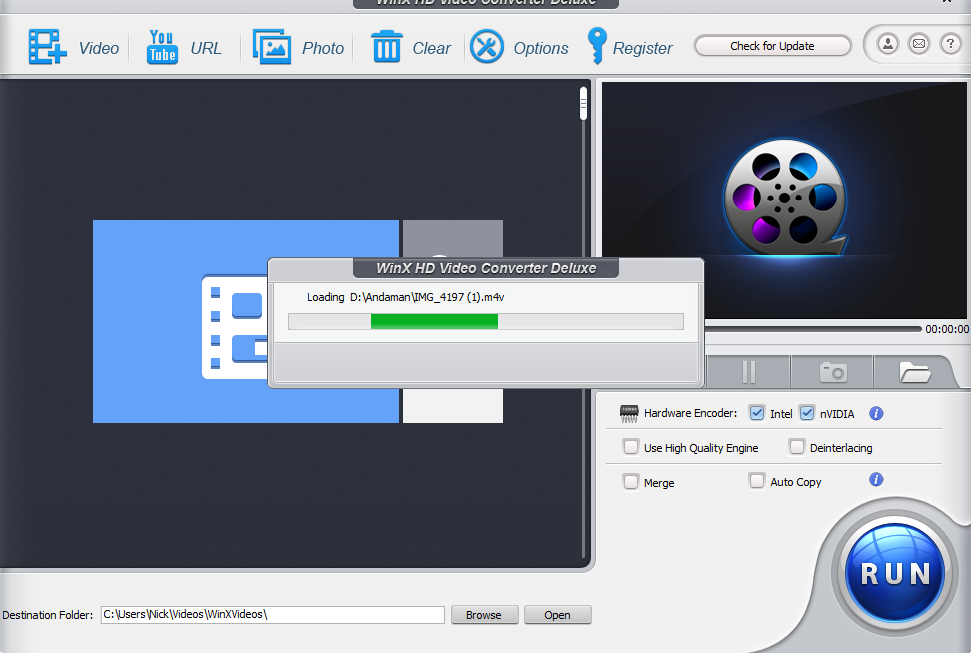Viewport: 971px width, 653px height.
Task: Click the Photo slideshow icon
Action: click(x=271, y=46)
